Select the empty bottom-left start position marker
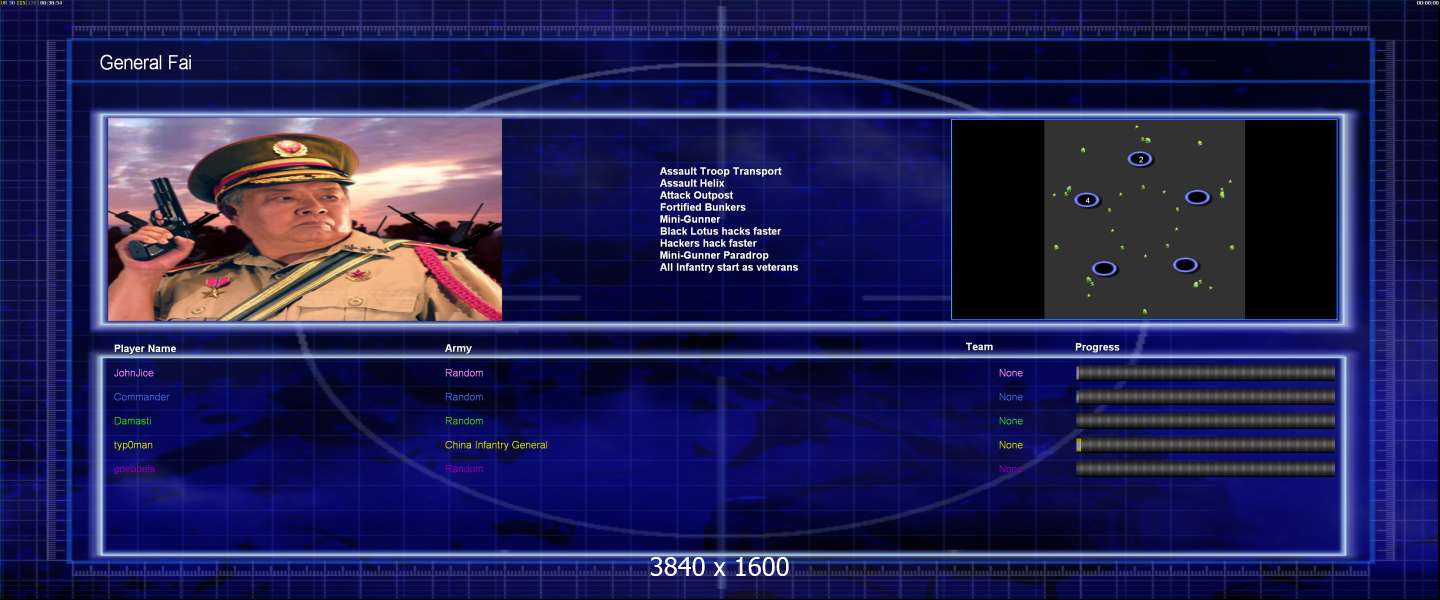Image resolution: width=1440 pixels, height=600 pixels. click(x=1104, y=268)
